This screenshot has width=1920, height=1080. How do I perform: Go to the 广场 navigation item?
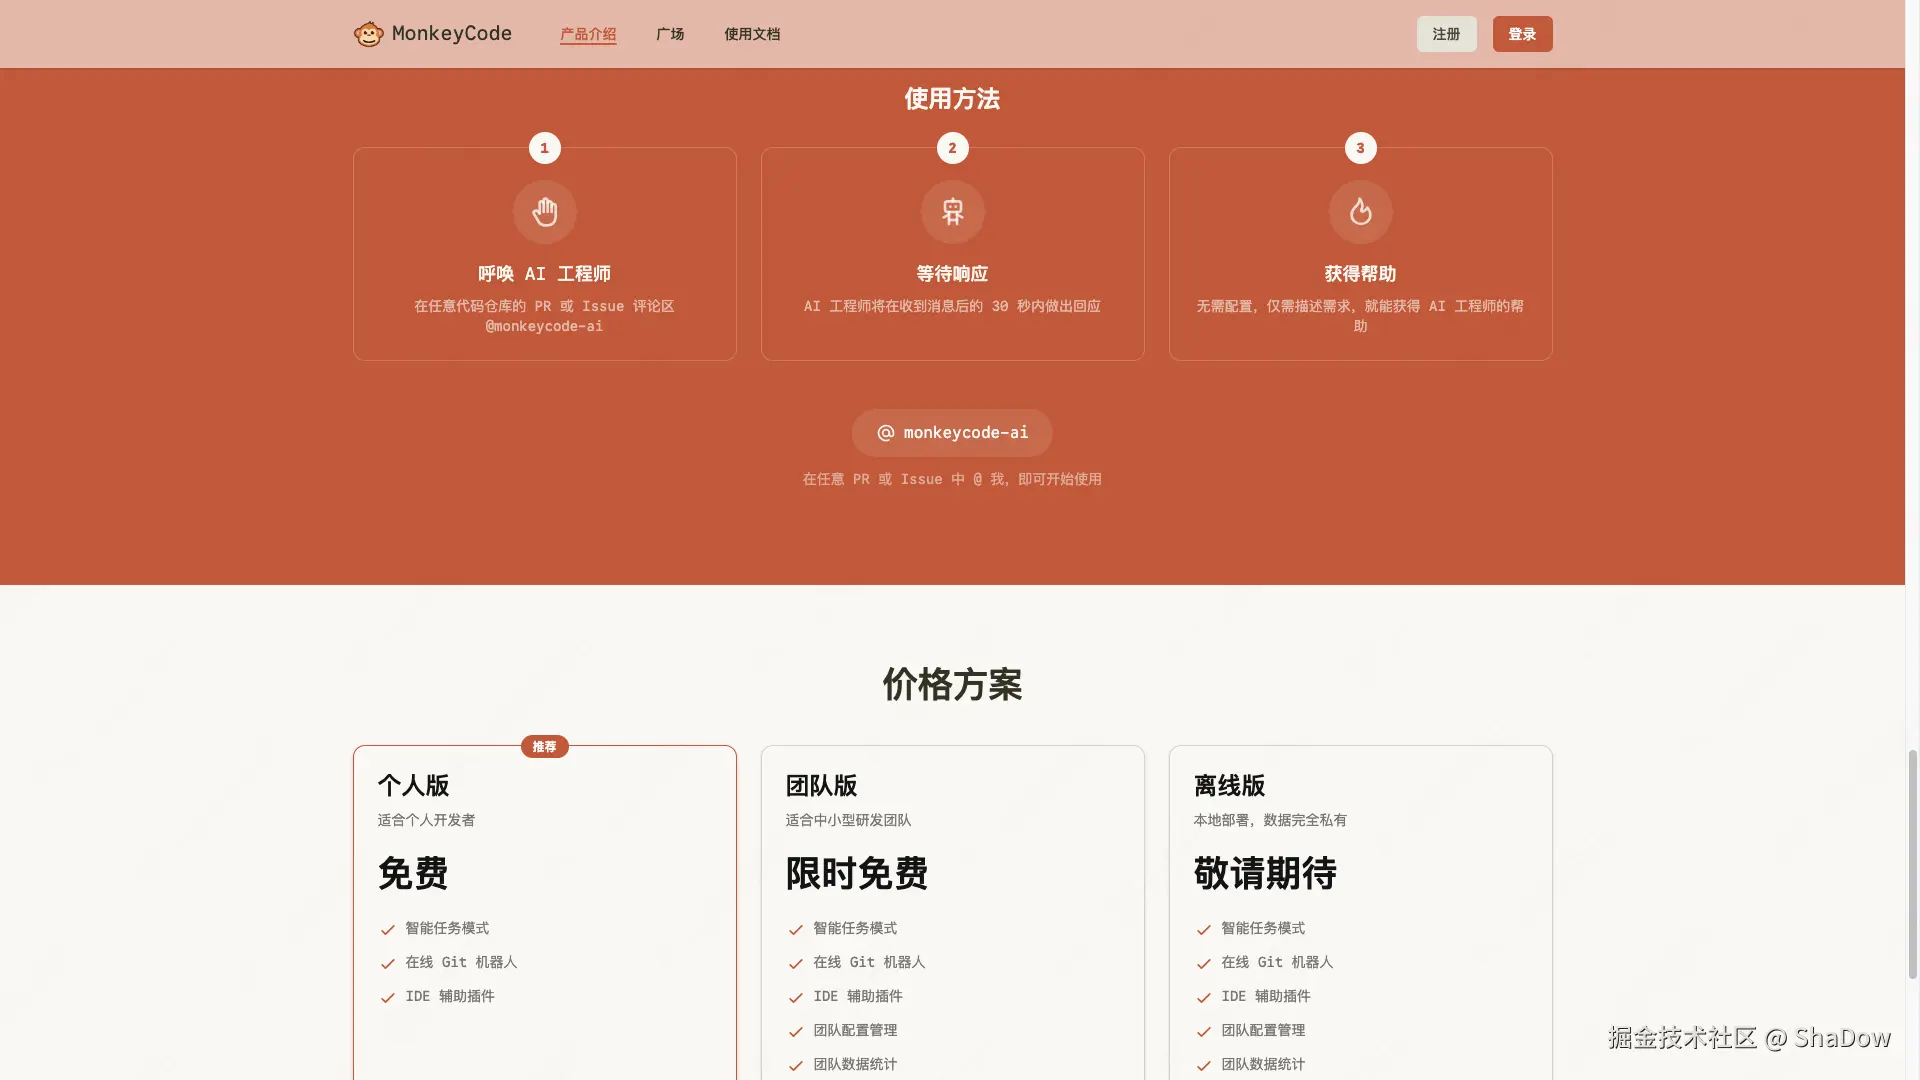(670, 34)
